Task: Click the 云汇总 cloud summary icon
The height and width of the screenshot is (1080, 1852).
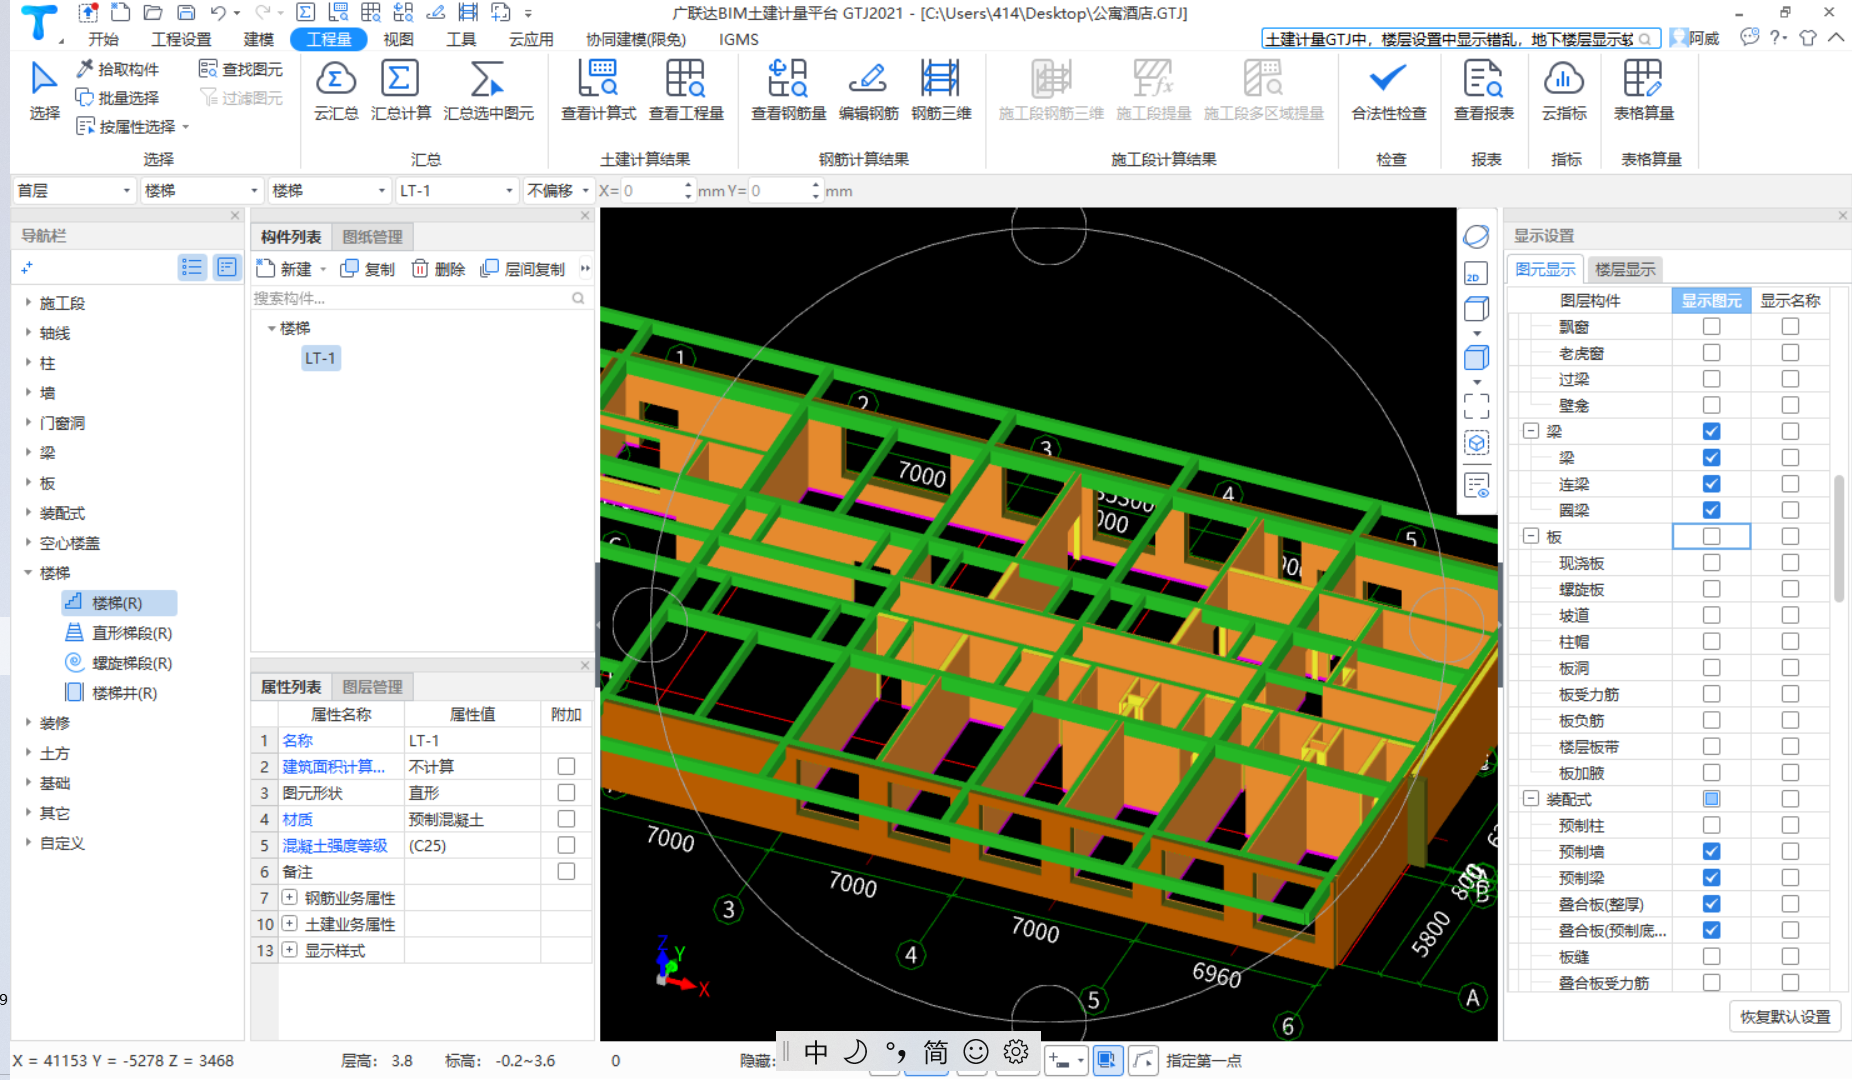Action: pos(336,79)
